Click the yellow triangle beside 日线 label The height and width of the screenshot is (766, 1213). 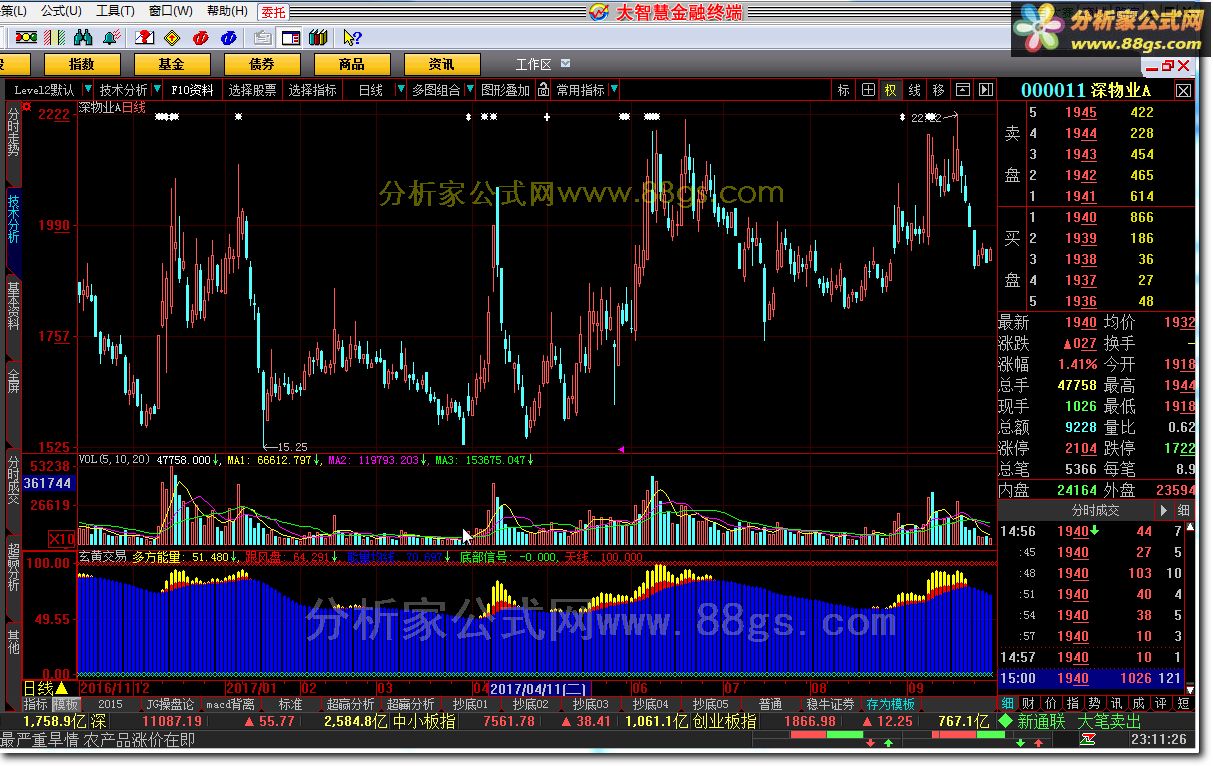coord(61,688)
